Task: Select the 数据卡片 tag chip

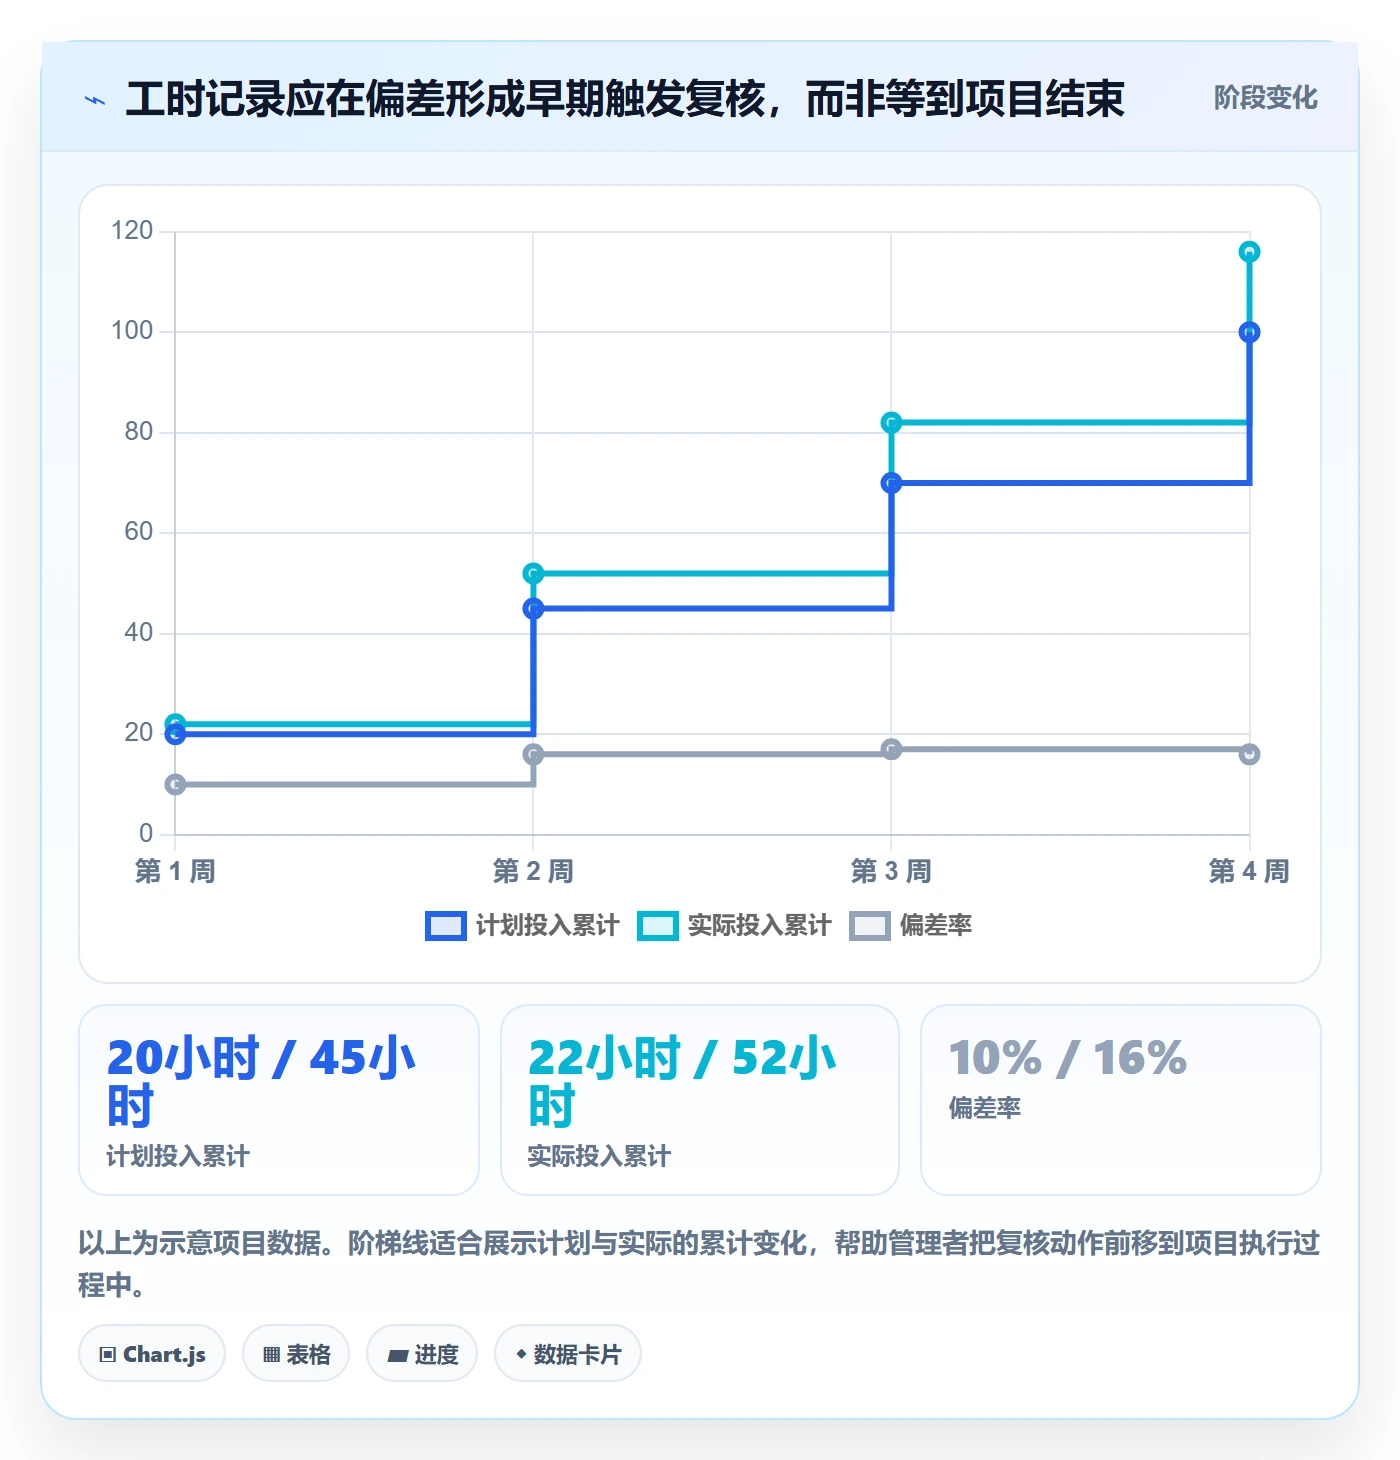Action: (x=568, y=1354)
